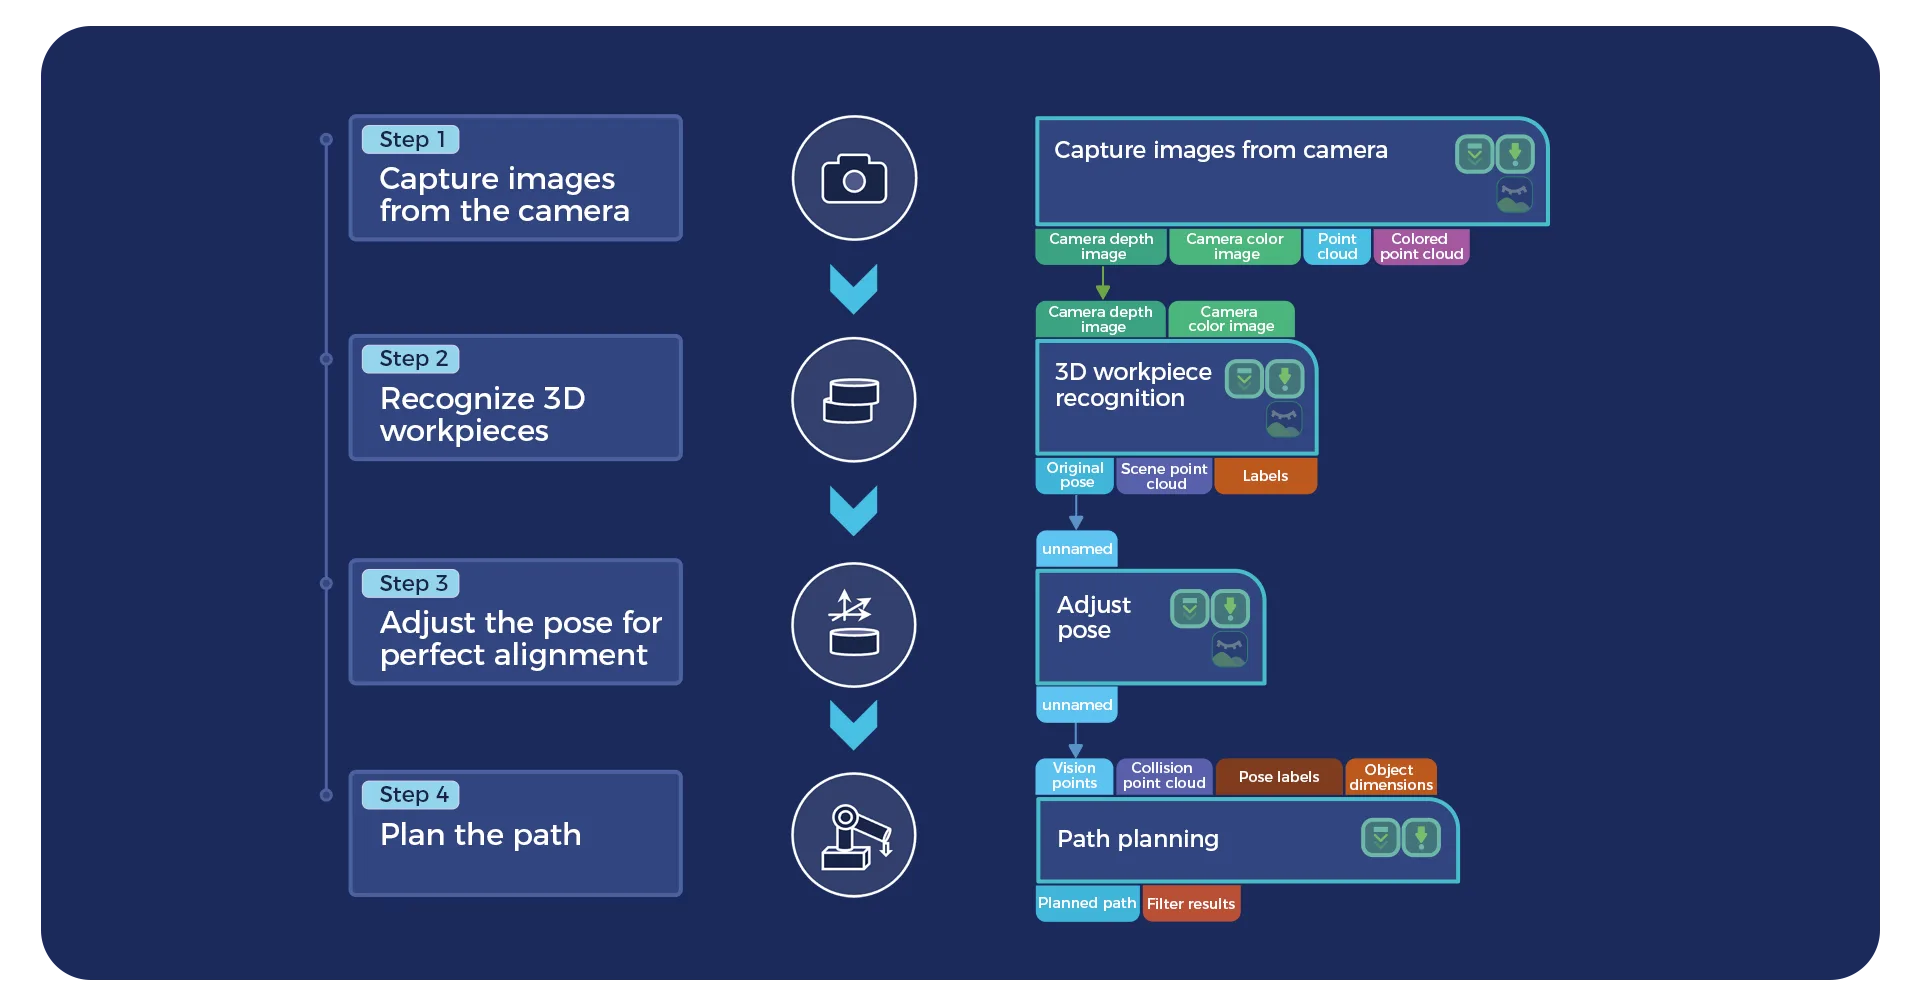Screen dimensions: 1920x1002
Task: Expand the Path planning node chevron
Action: tap(1380, 838)
